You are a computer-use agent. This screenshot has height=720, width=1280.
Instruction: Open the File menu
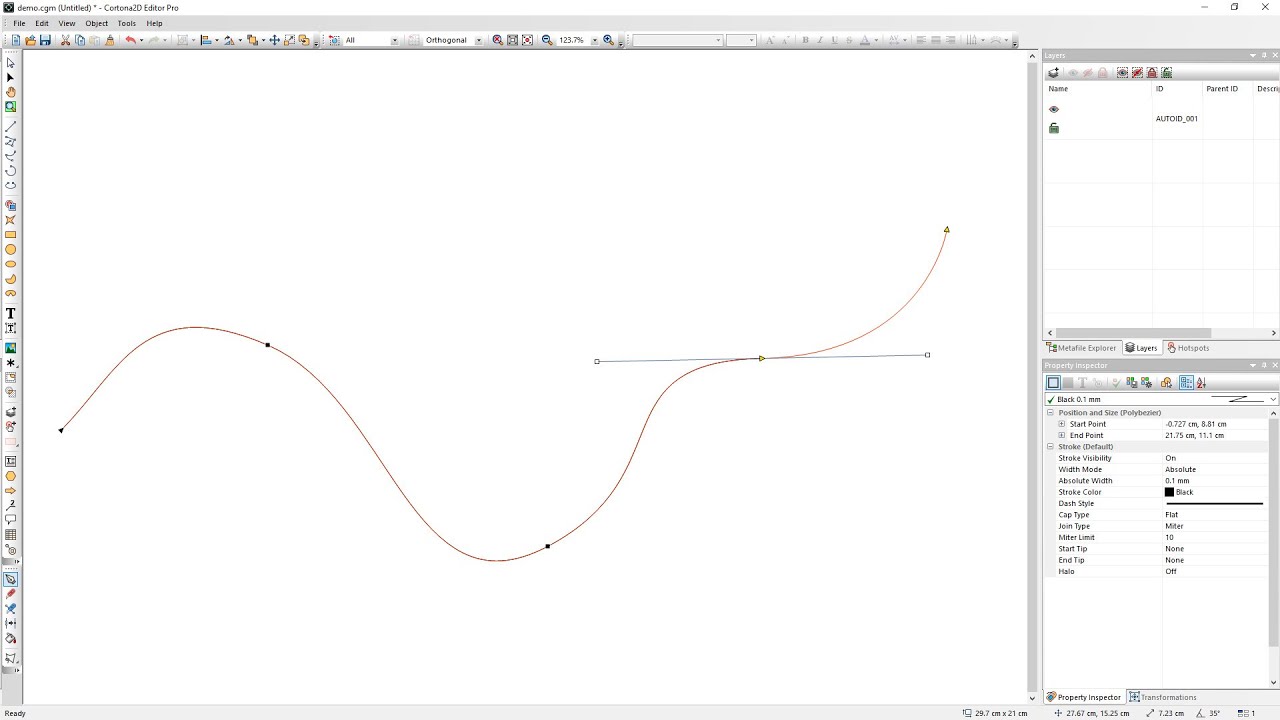coord(19,23)
